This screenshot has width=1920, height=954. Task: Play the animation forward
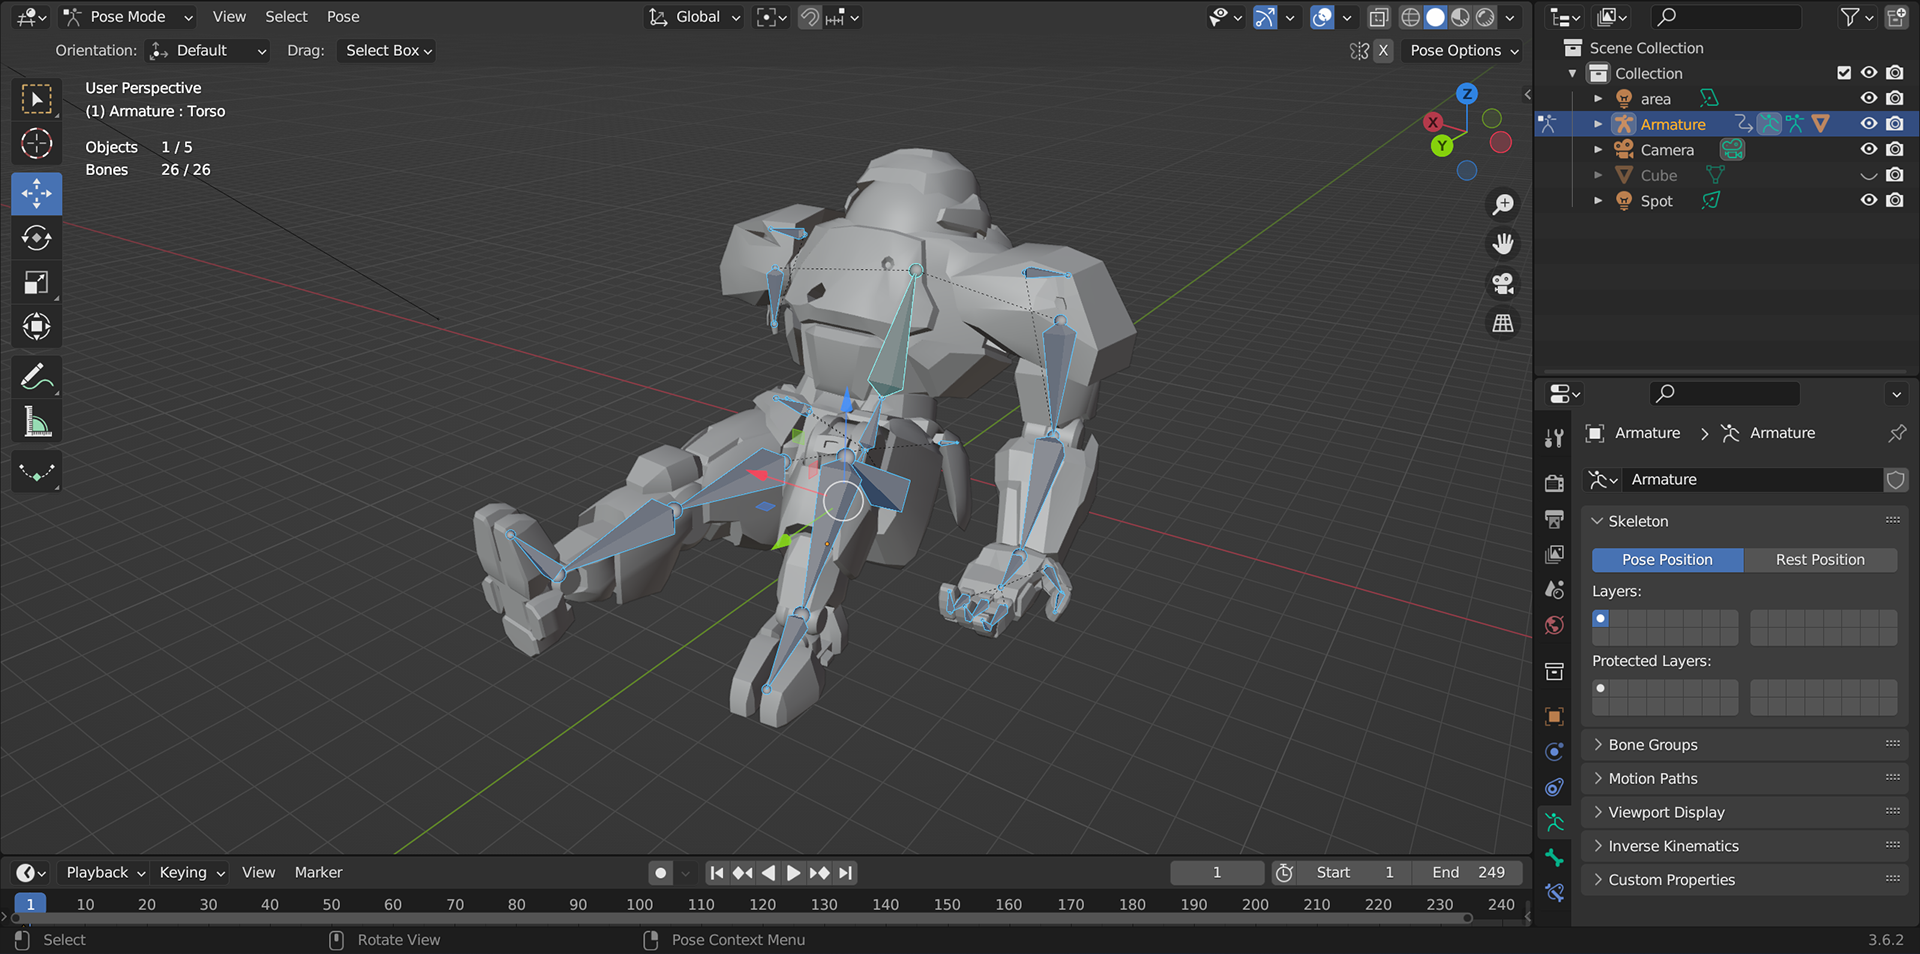[793, 873]
